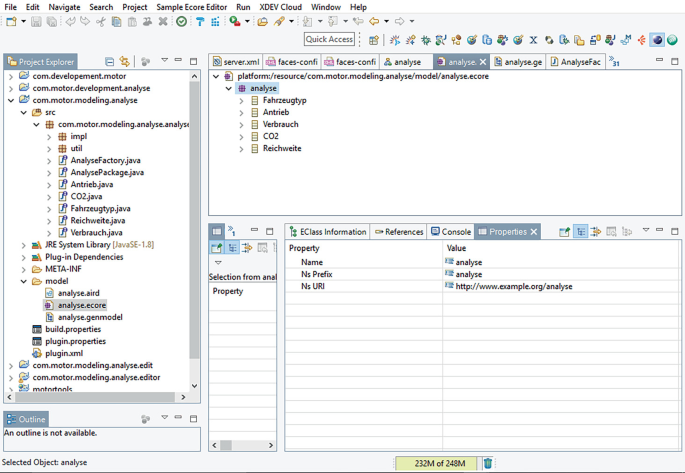Viewport: 685px width, 473px height.
Task: Click the Ns URI value field
Action: 514,286
